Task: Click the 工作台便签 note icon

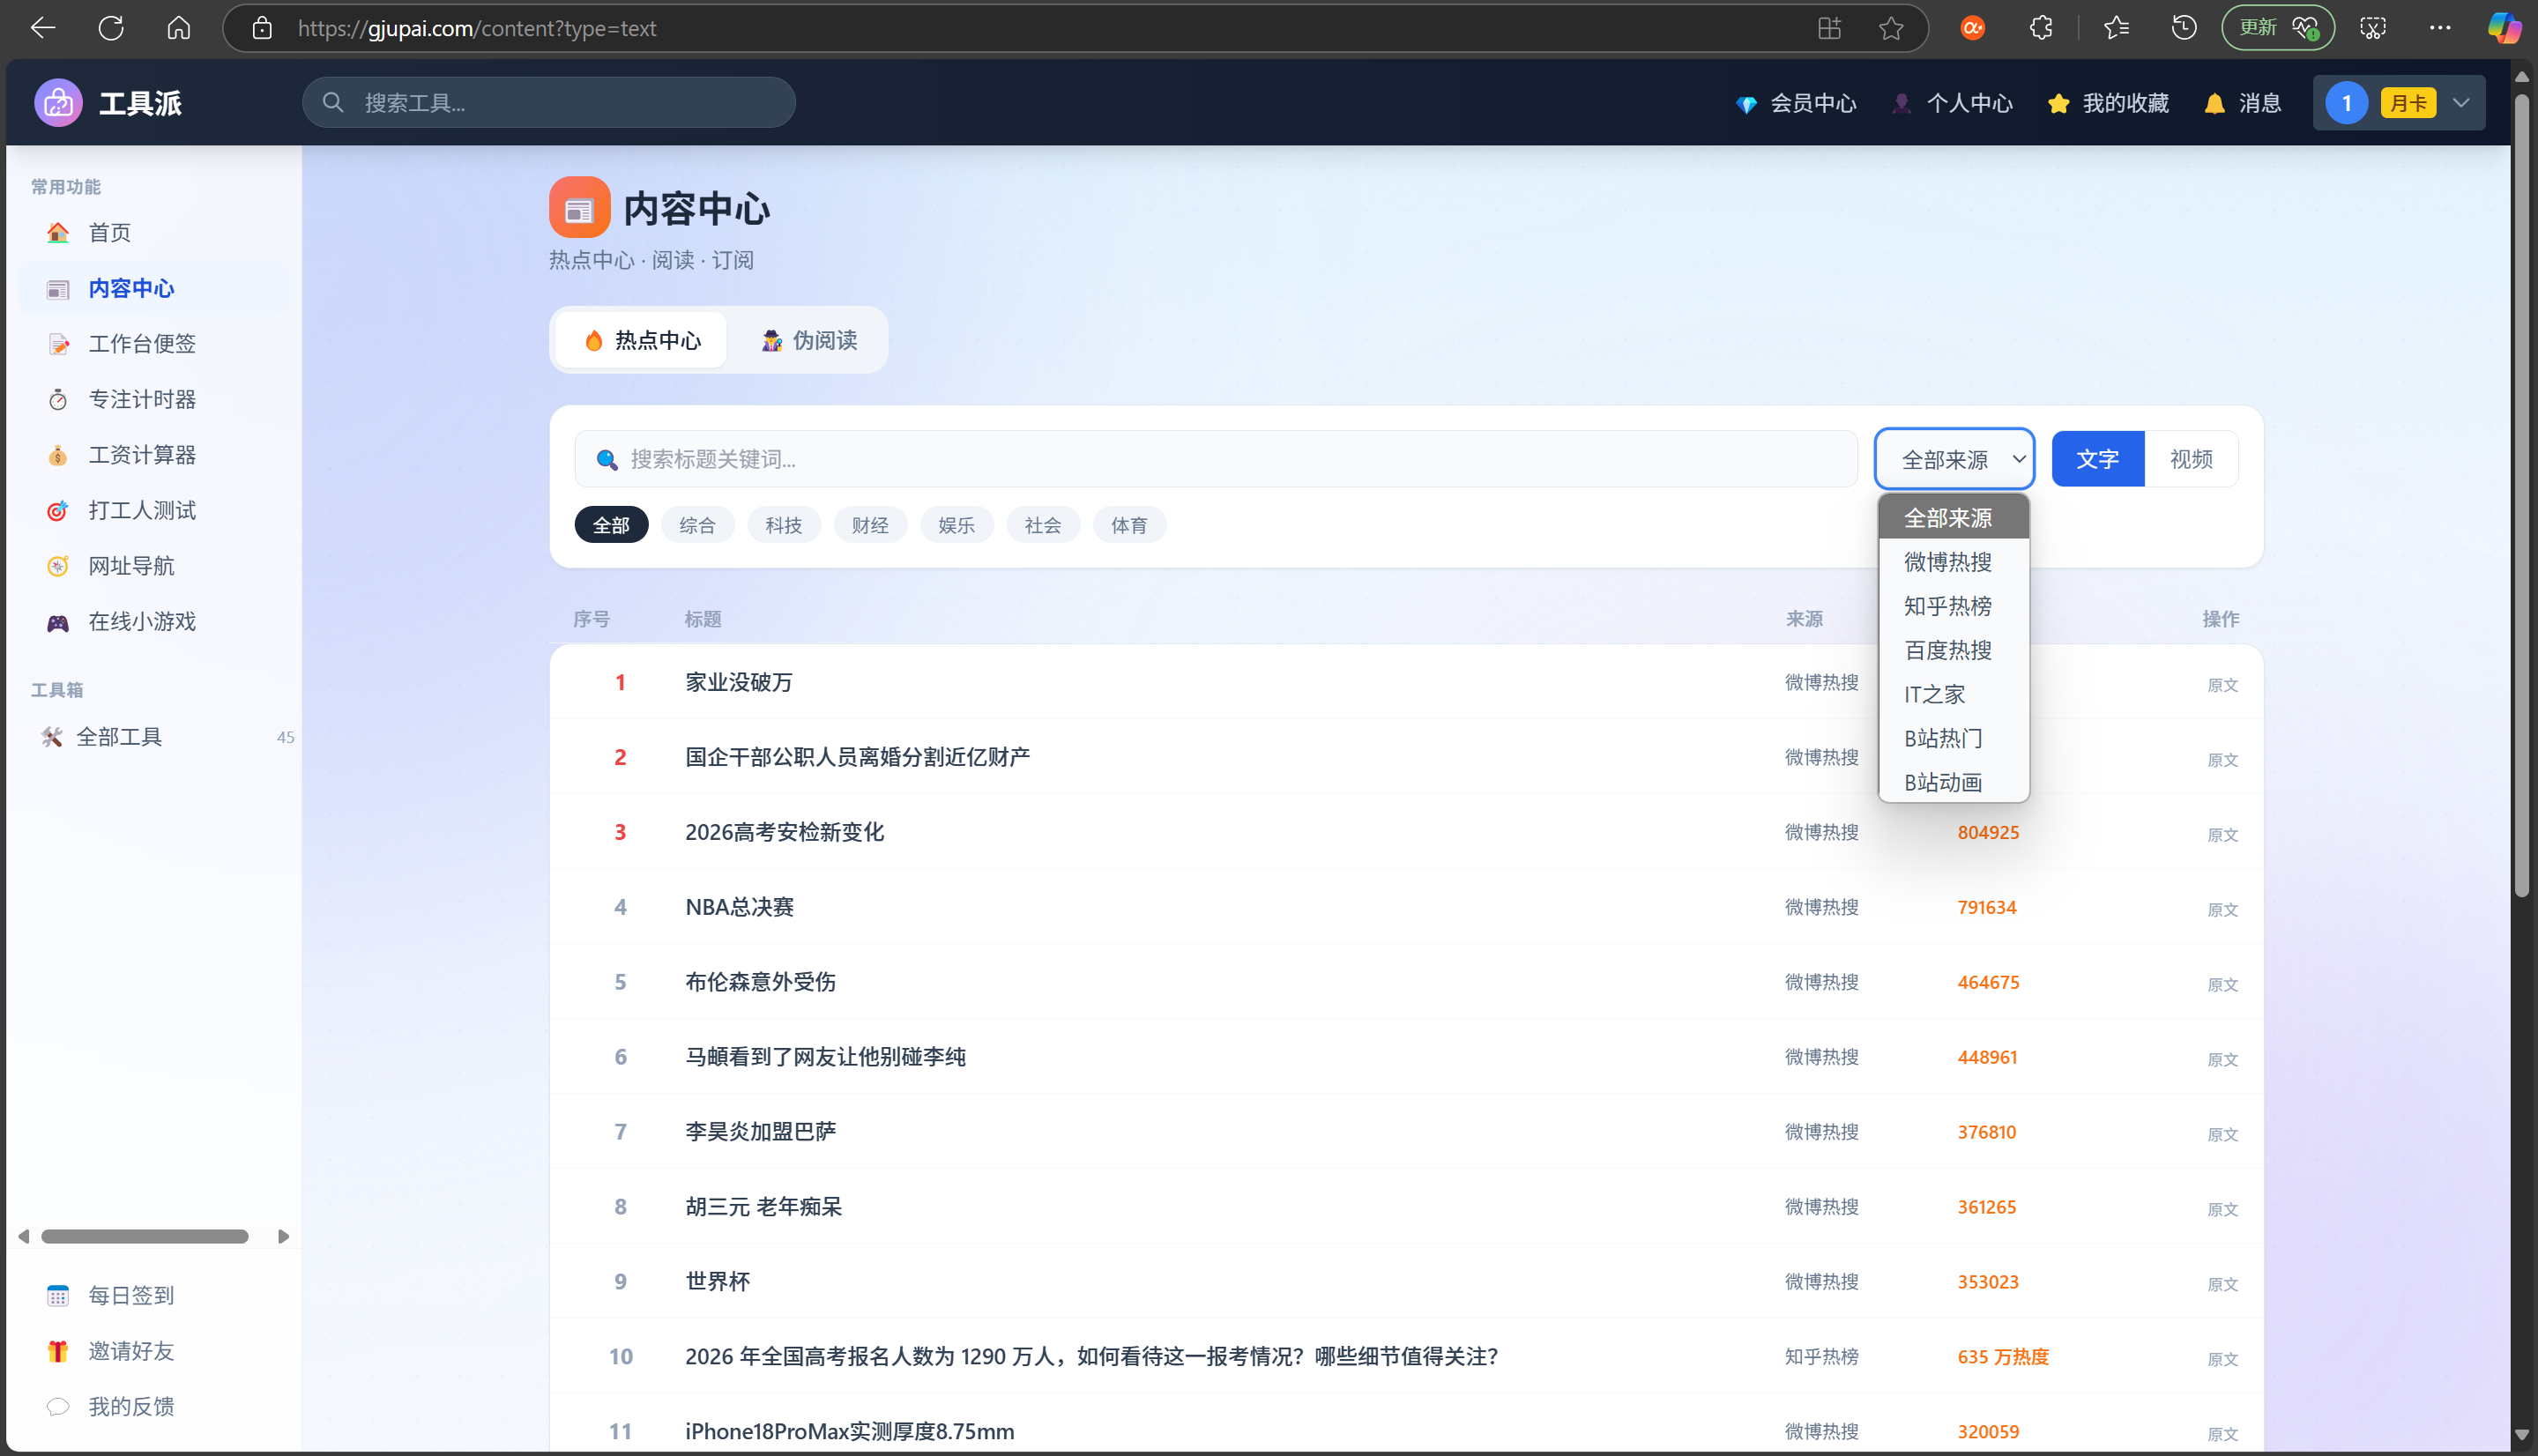Action: pos(58,344)
